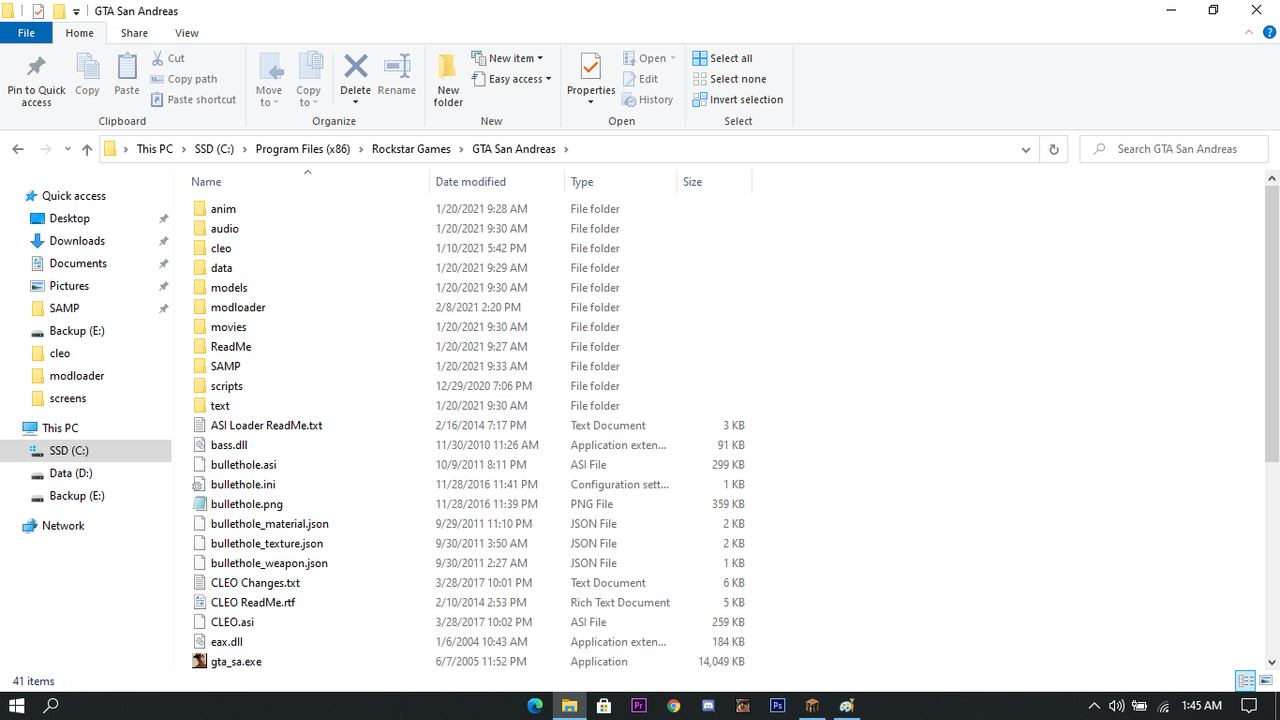The image size is (1280, 720).
Task: Click the Edit ribbon command
Action: tap(640, 79)
